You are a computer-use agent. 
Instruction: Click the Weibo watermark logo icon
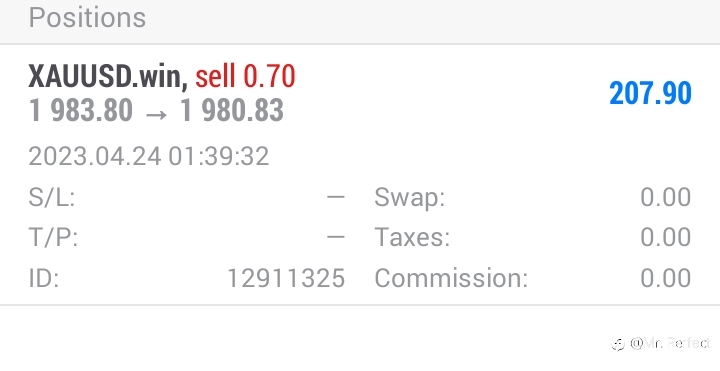click(619, 344)
